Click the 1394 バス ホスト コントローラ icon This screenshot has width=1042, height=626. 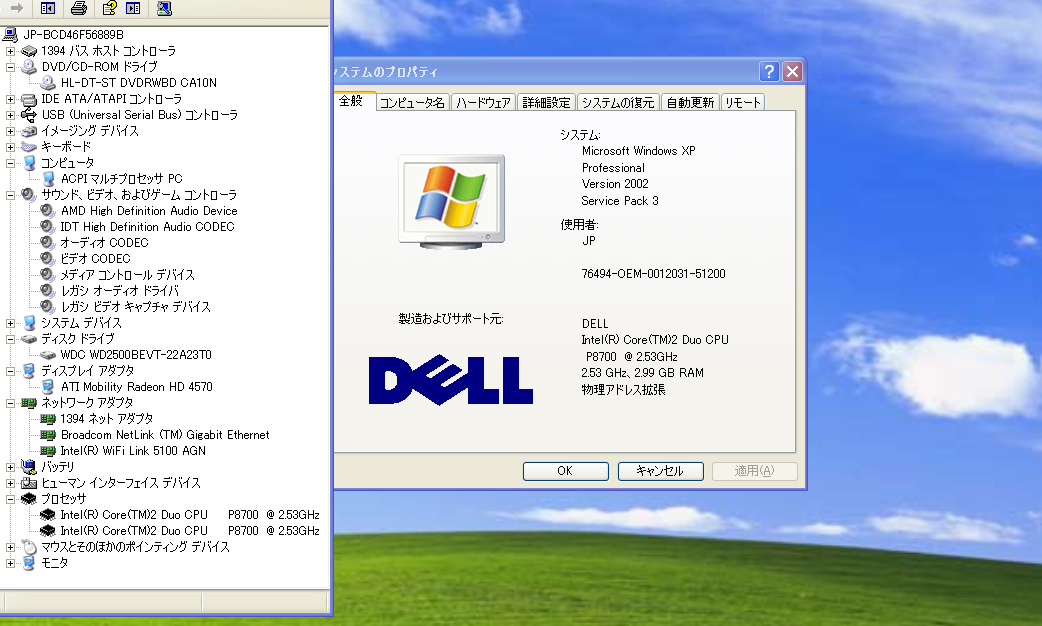point(29,51)
